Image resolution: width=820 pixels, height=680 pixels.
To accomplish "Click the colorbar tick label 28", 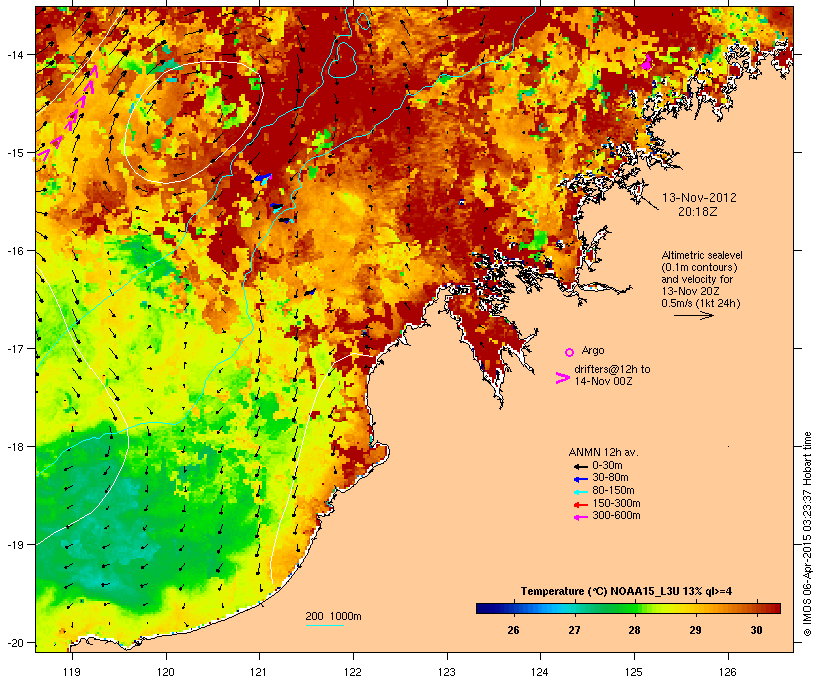I will [x=634, y=630].
